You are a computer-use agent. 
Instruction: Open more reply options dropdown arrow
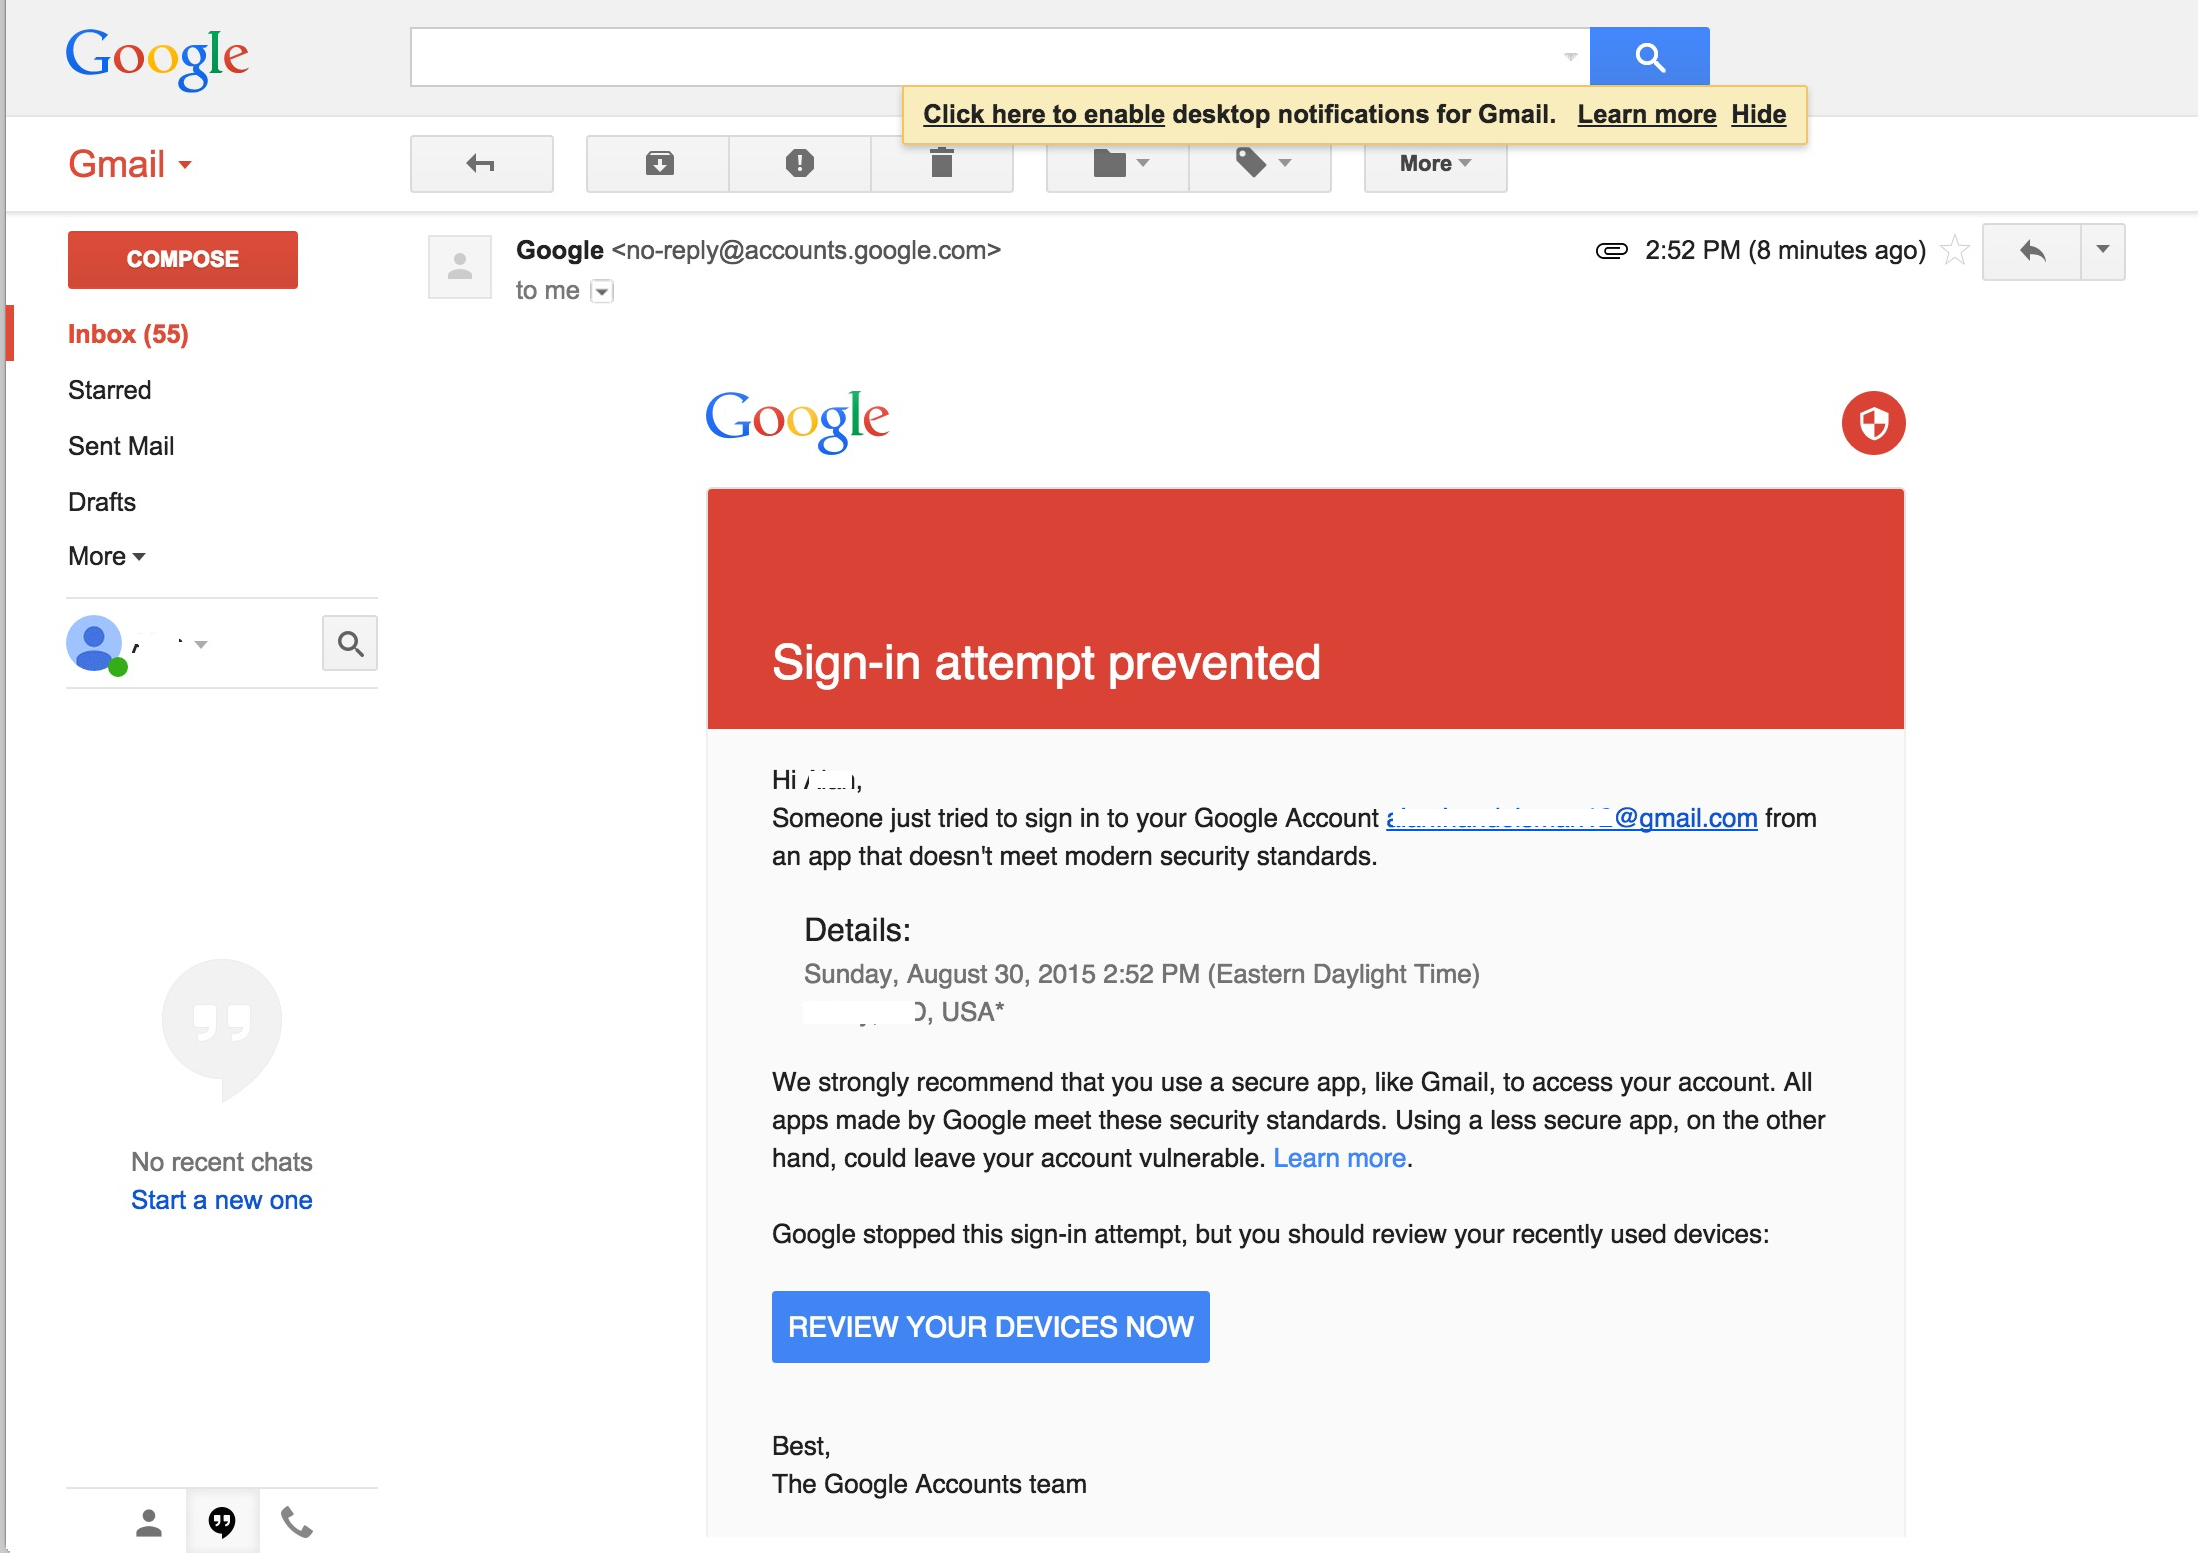2102,251
